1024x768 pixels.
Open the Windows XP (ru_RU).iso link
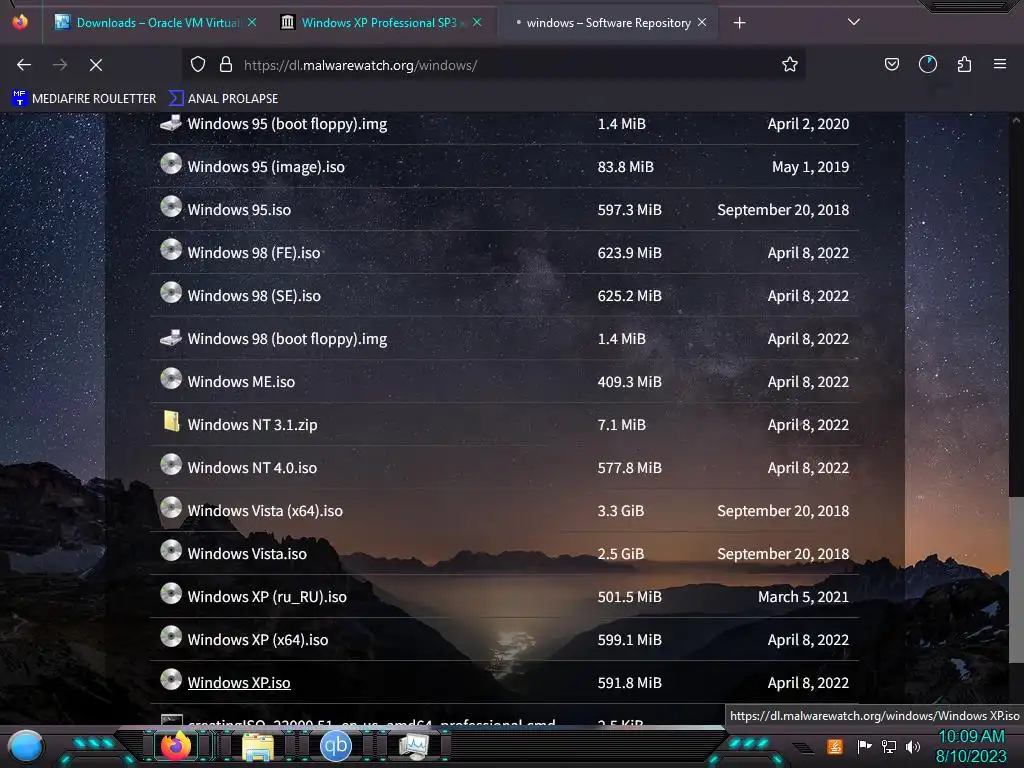267,597
